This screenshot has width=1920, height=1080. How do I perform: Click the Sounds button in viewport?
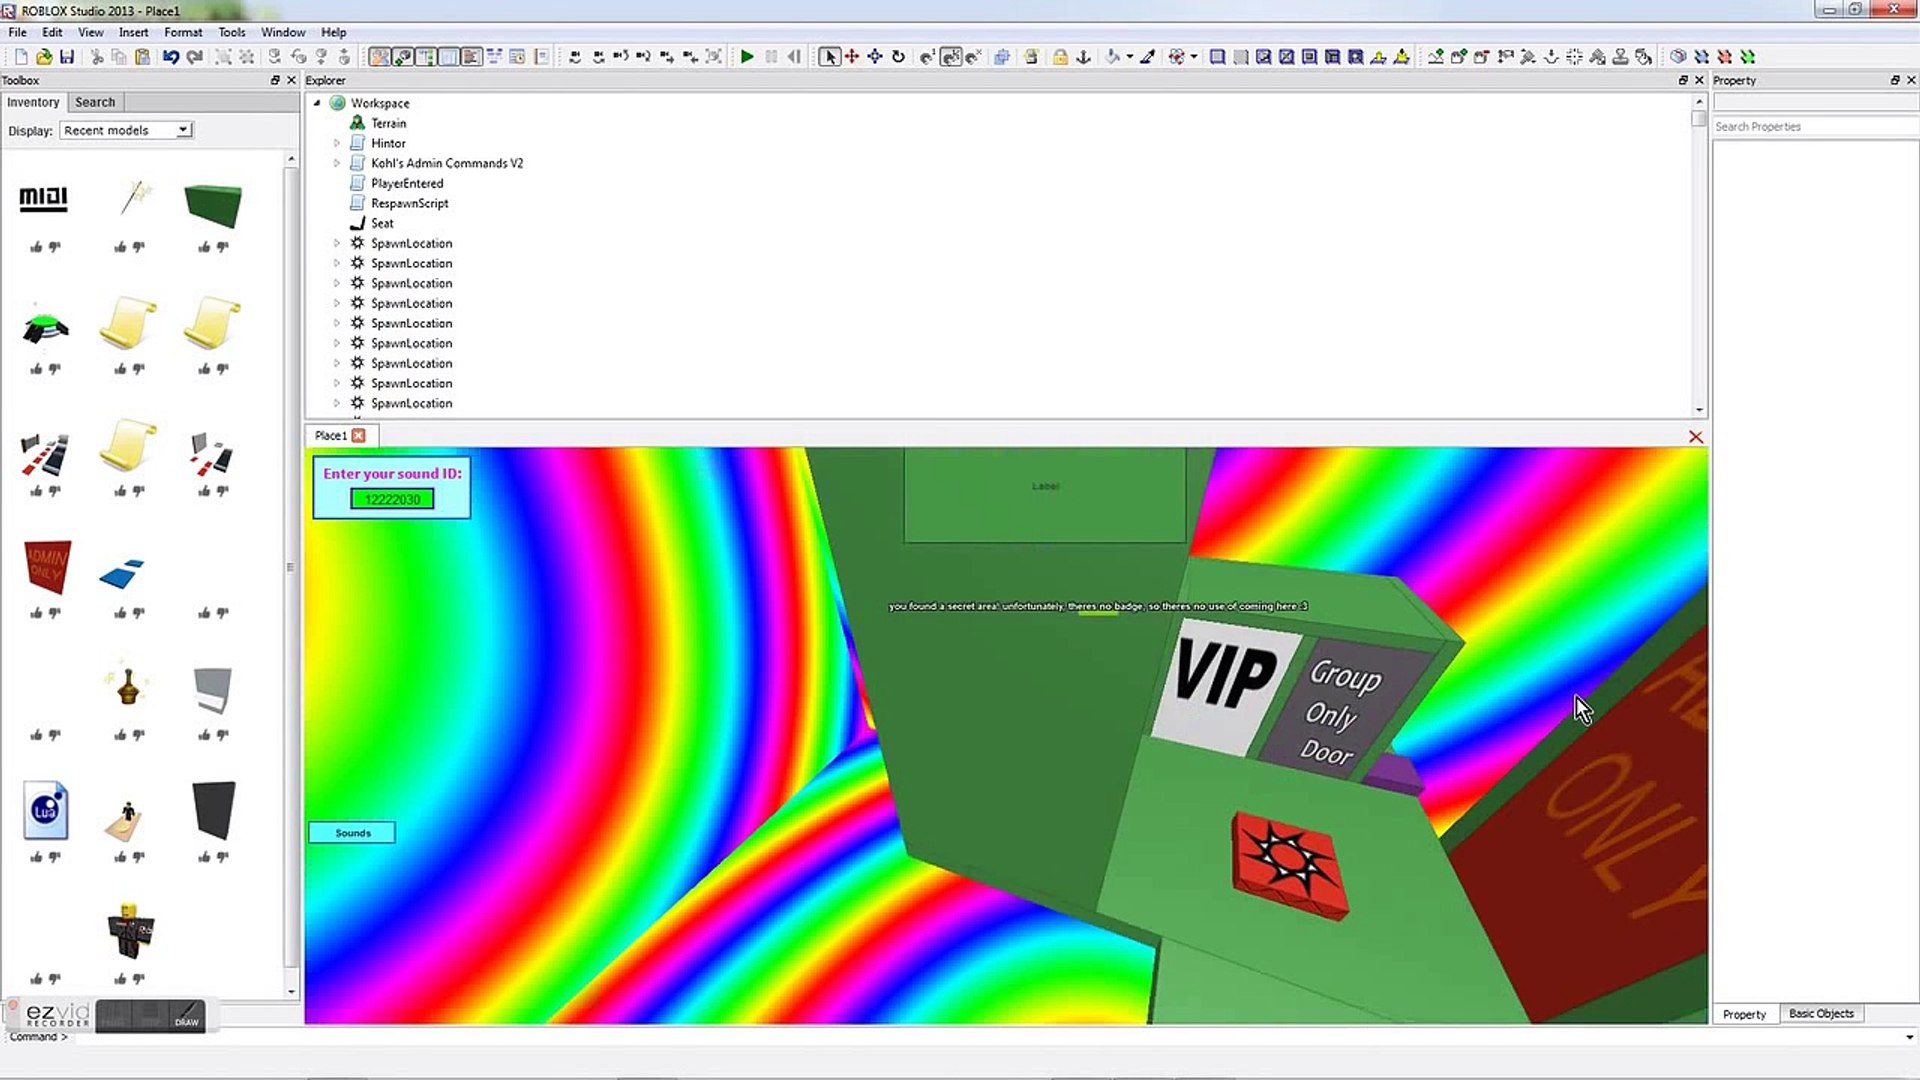(x=352, y=832)
